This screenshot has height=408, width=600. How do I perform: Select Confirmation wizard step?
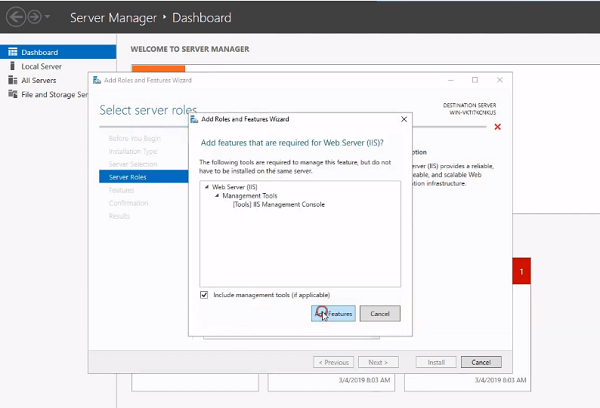(128, 203)
